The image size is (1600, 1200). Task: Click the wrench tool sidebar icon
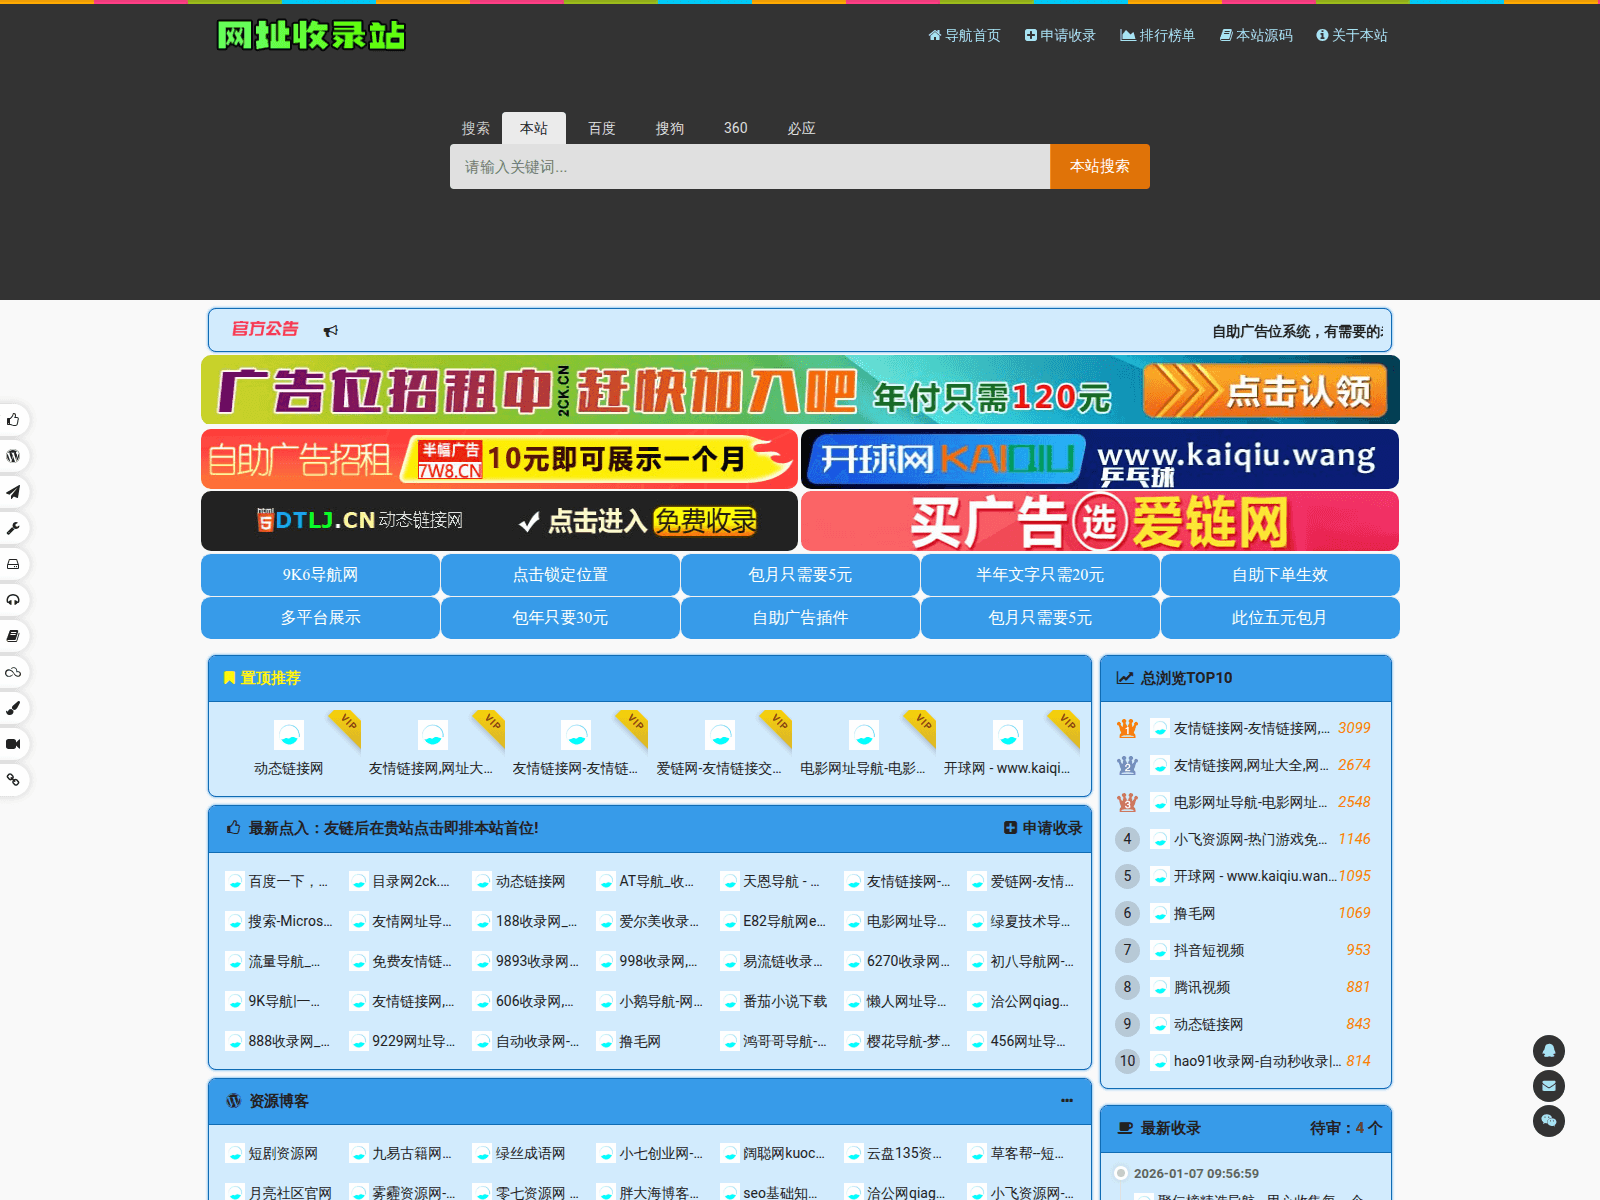[13, 528]
